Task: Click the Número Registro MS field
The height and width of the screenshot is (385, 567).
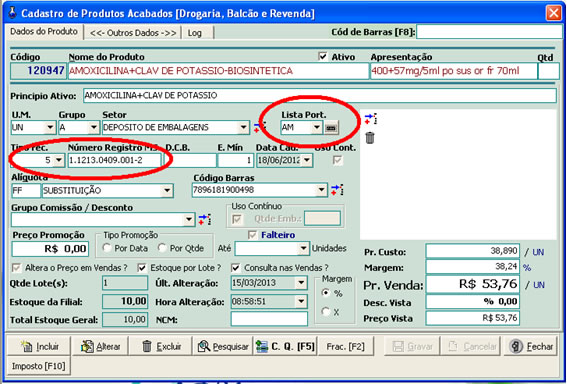Action: pyautogui.click(x=114, y=160)
